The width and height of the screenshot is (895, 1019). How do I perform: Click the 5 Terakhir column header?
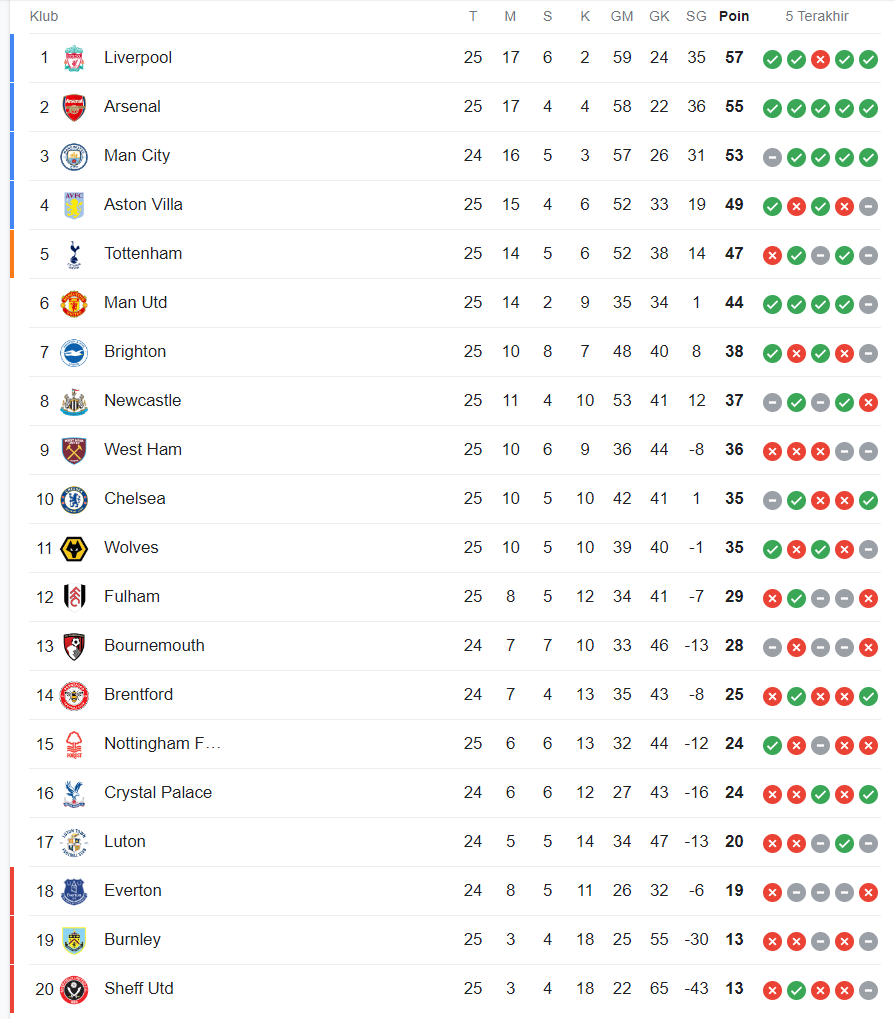pyautogui.click(x=817, y=16)
